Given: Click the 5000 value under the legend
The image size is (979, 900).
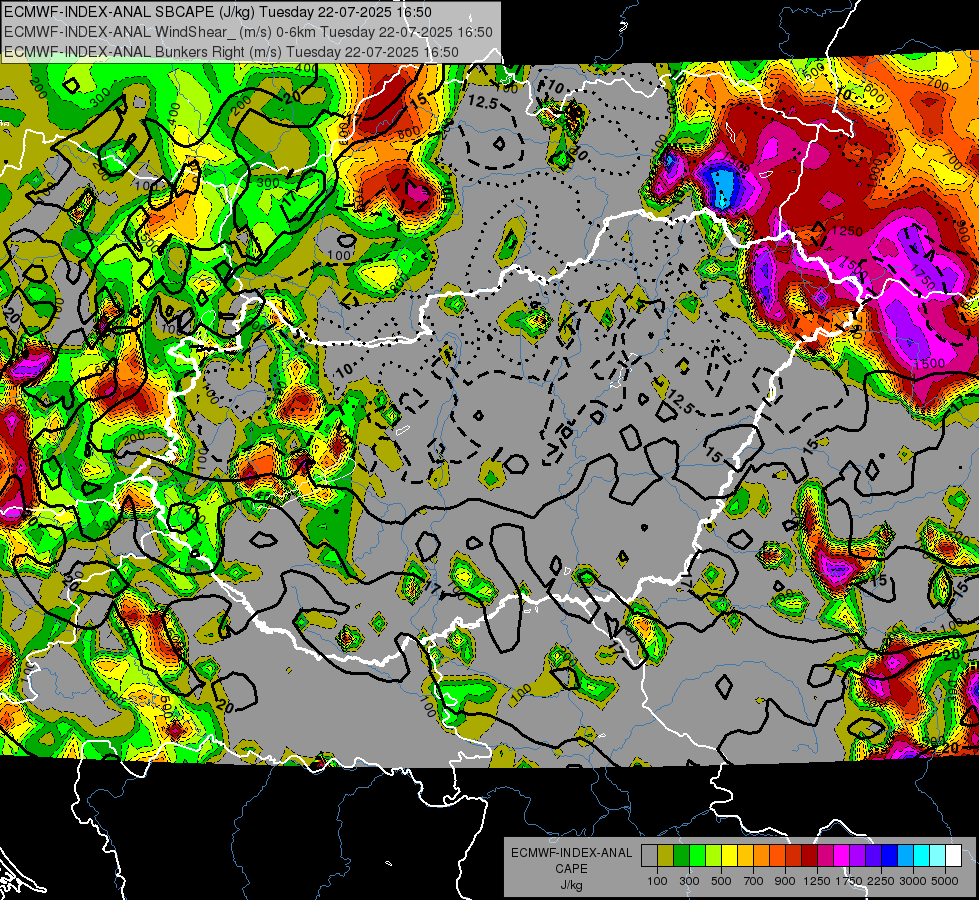Looking at the screenshot, I should 945,881.
